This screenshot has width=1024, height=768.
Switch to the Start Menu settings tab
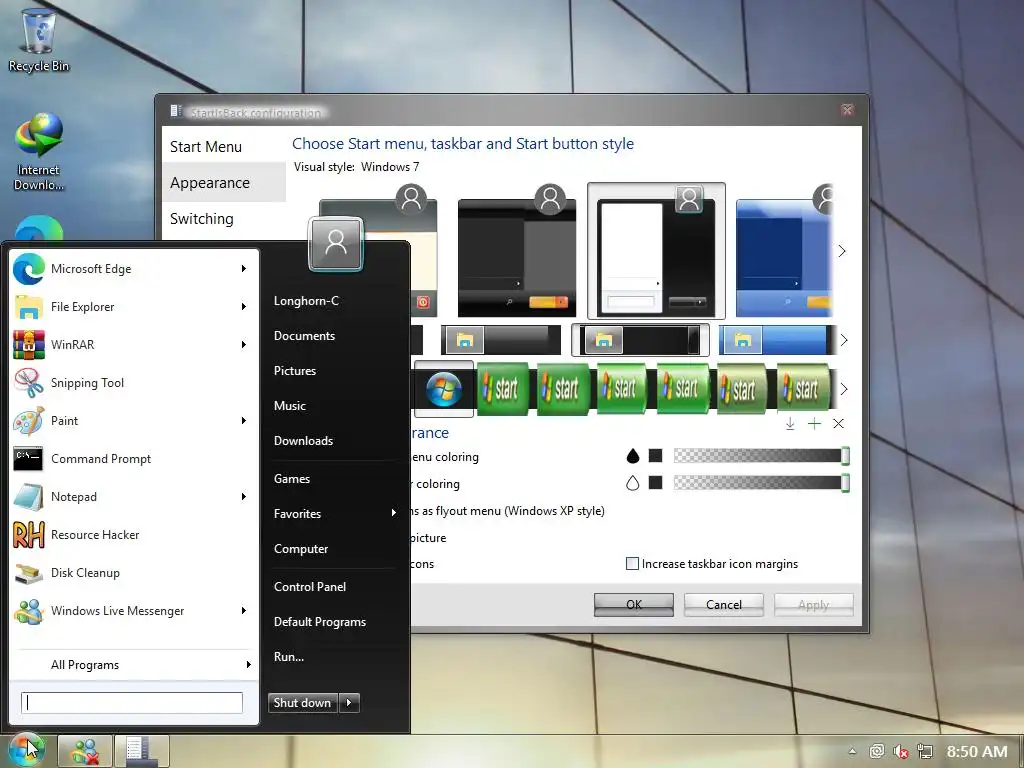(224, 147)
